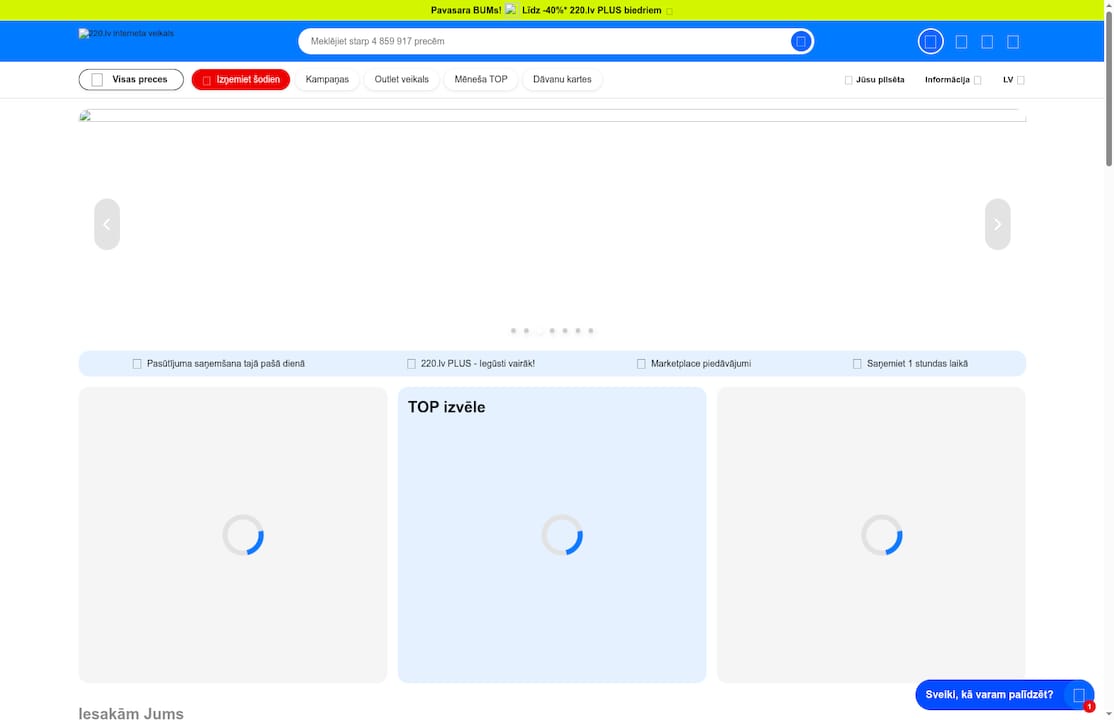Open Mēneša TOP page
This screenshot has width=1114, height=720.
click(481, 80)
